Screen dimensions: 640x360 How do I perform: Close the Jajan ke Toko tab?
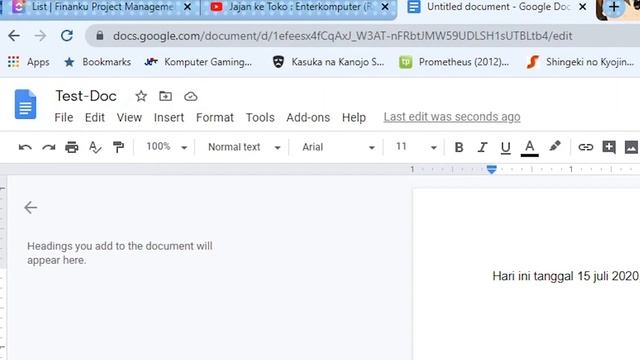coord(384,7)
